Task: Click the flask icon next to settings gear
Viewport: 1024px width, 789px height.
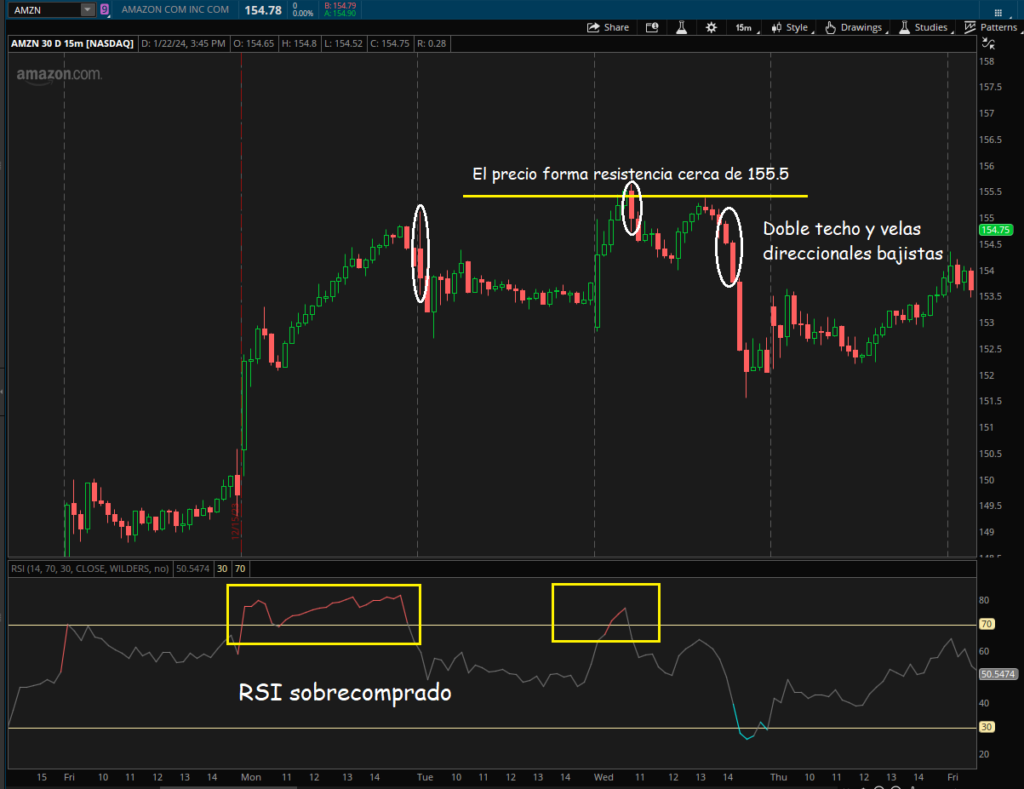Action: tap(681, 27)
